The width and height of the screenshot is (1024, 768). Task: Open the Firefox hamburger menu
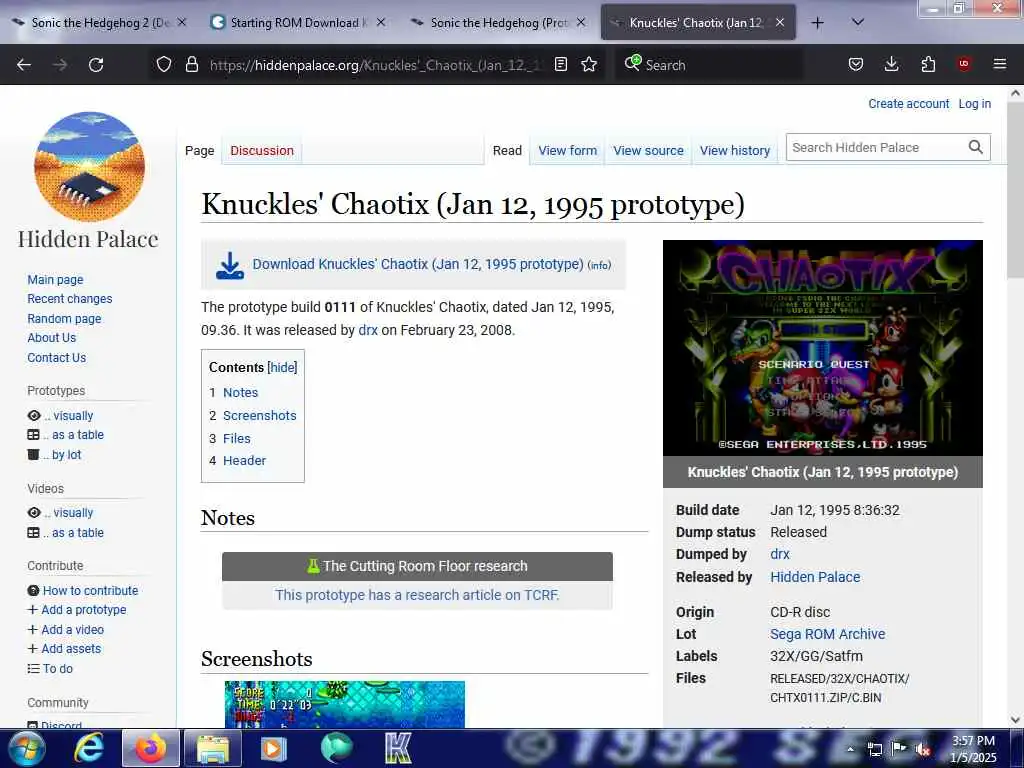[x=999, y=64]
